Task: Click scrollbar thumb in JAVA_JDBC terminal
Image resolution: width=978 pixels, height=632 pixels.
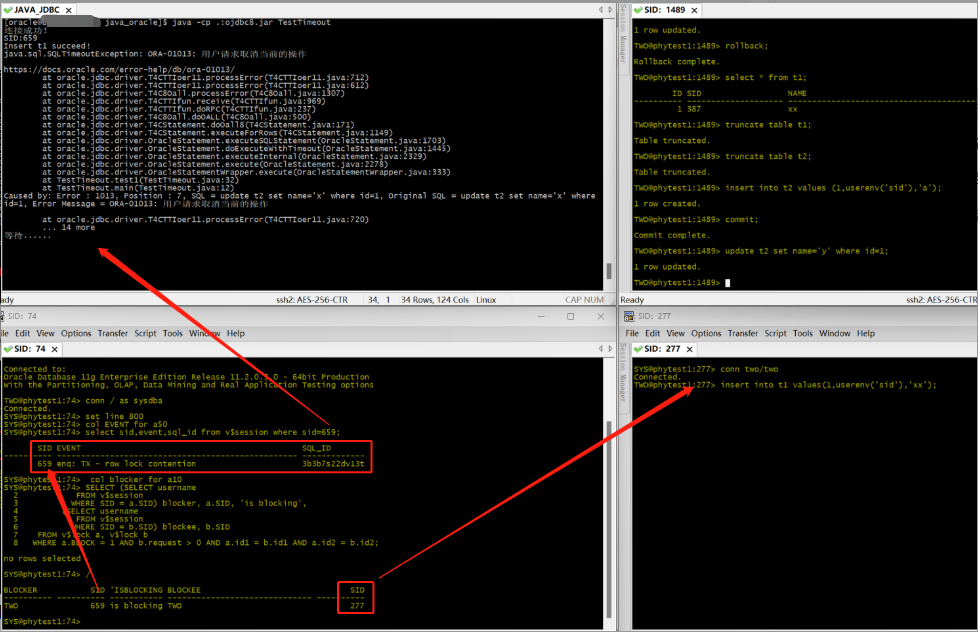Action: (609, 270)
